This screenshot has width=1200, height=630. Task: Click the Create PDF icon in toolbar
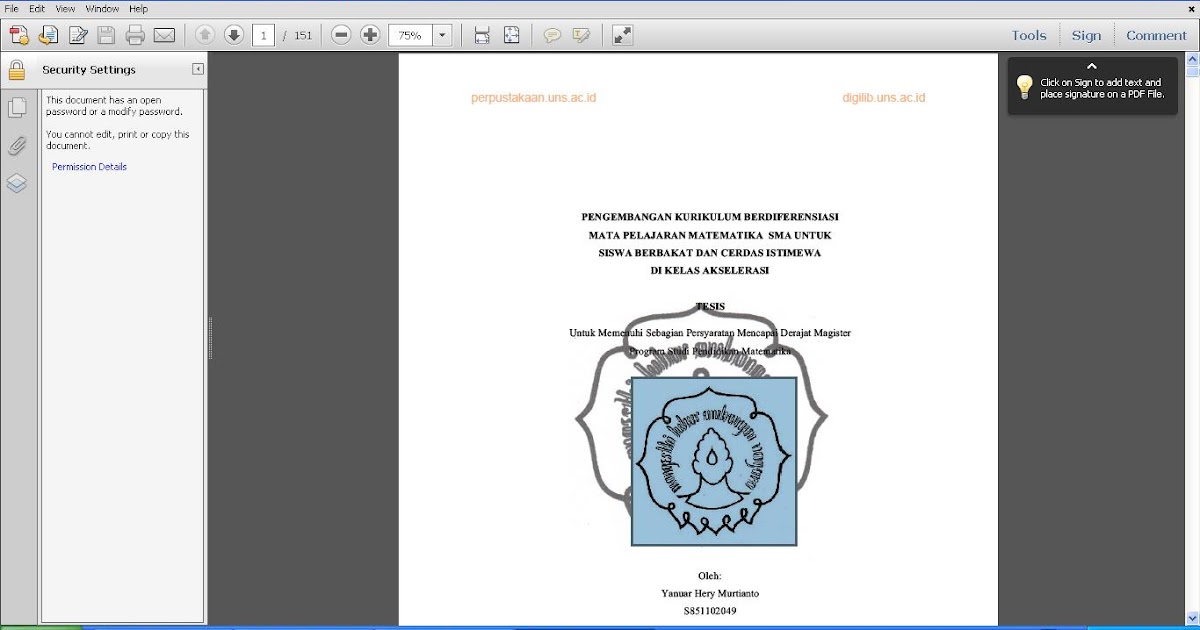[x=19, y=35]
